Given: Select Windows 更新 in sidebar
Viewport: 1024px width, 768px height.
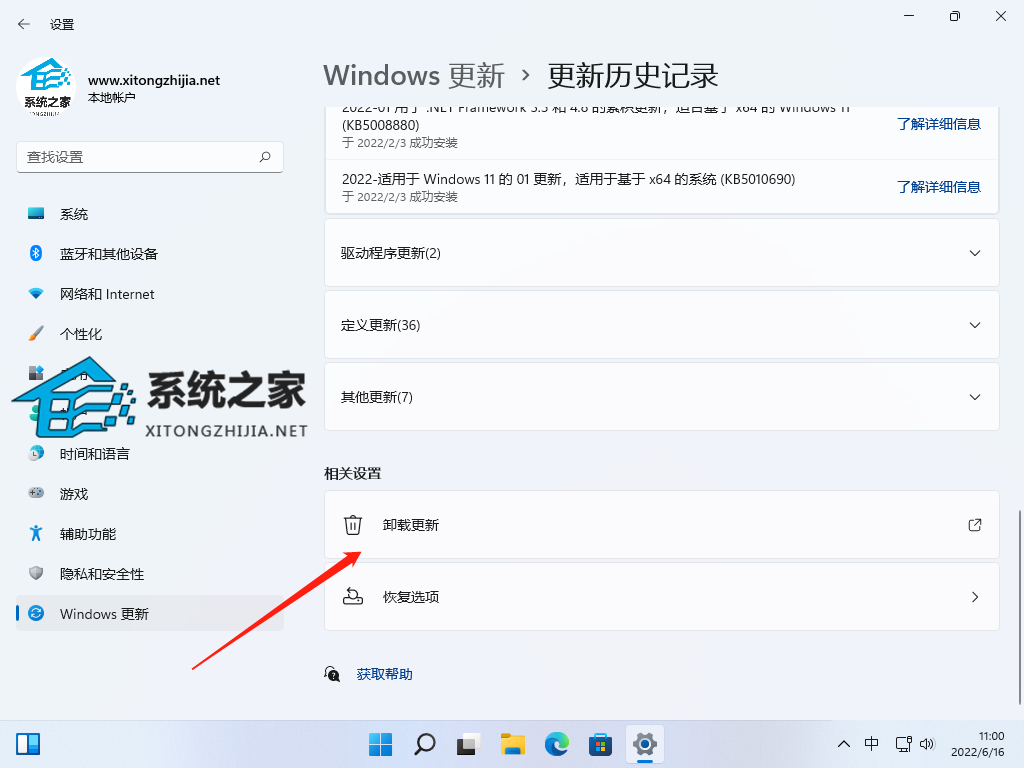Looking at the screenshot, I should coord(150,613).
